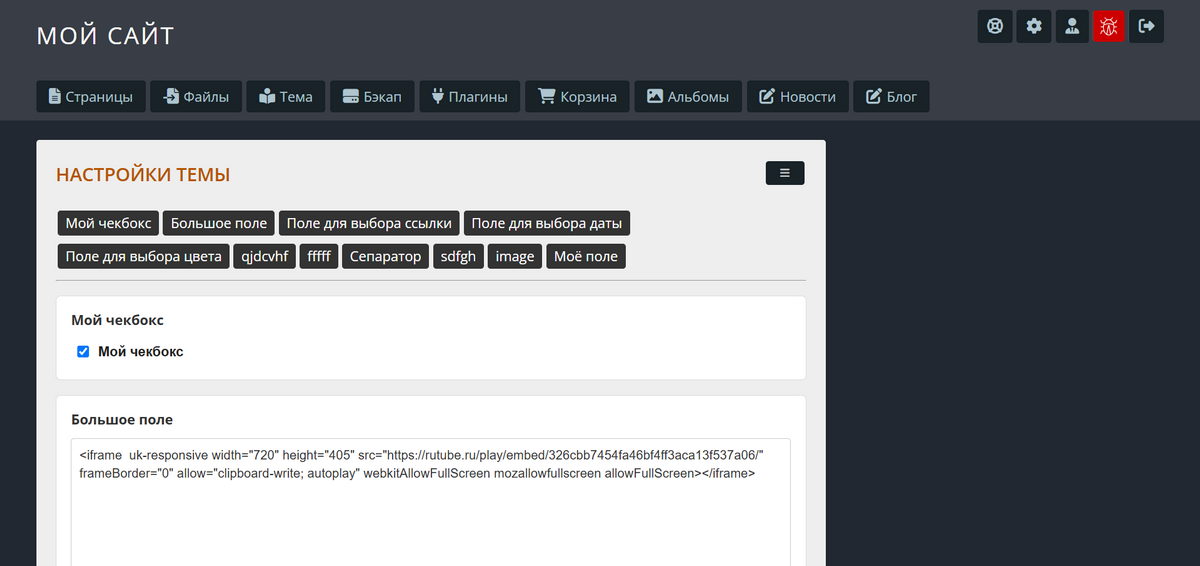Open the settings gear icon
Image resolution: width=1200 pixels, height=566 pixels.
pos(1034,26)
